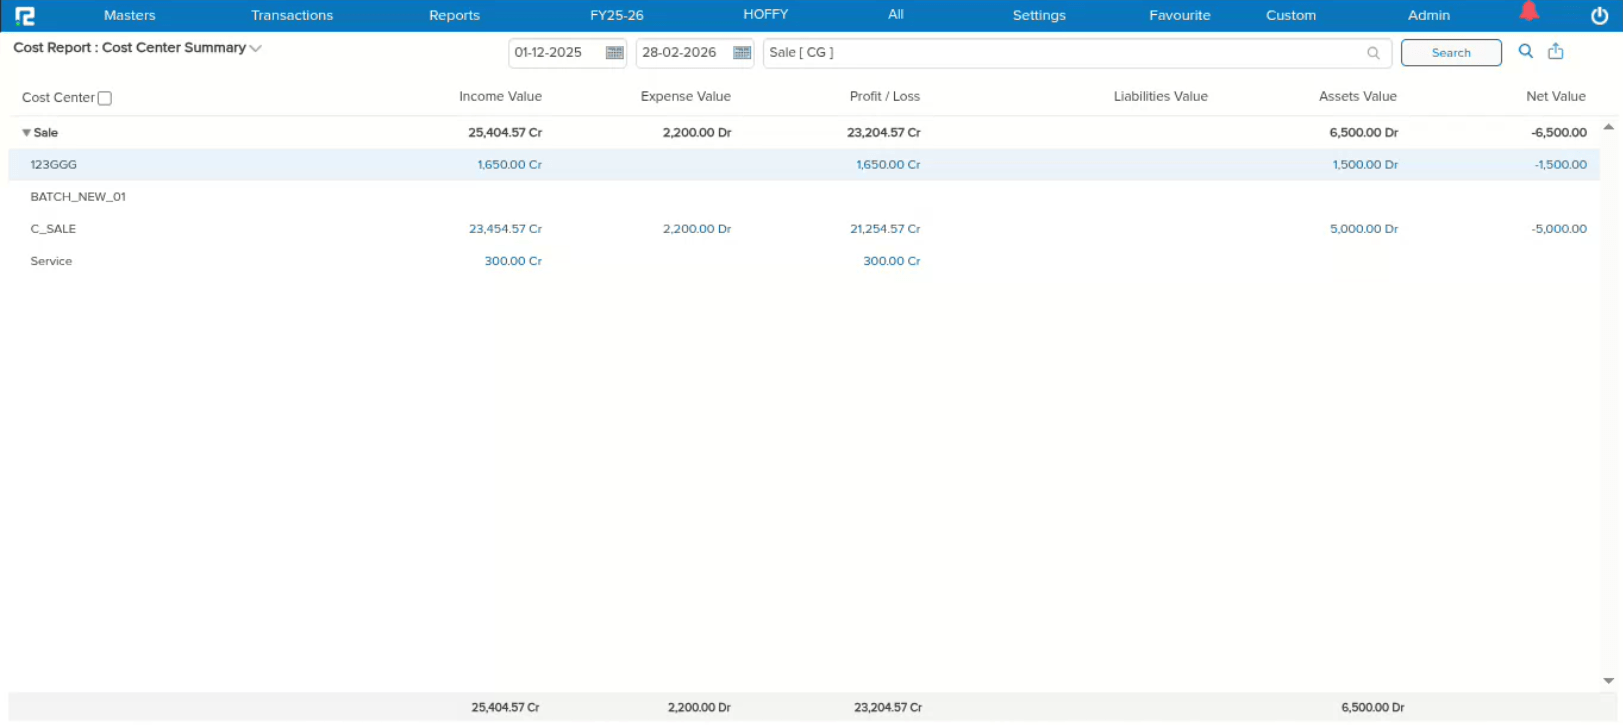
Task: Click the Expense Value column header
Action: 686,97
